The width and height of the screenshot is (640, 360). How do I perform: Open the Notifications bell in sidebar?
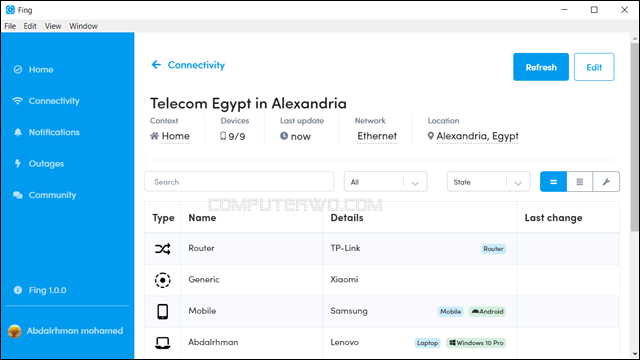[x=18, y=132]
